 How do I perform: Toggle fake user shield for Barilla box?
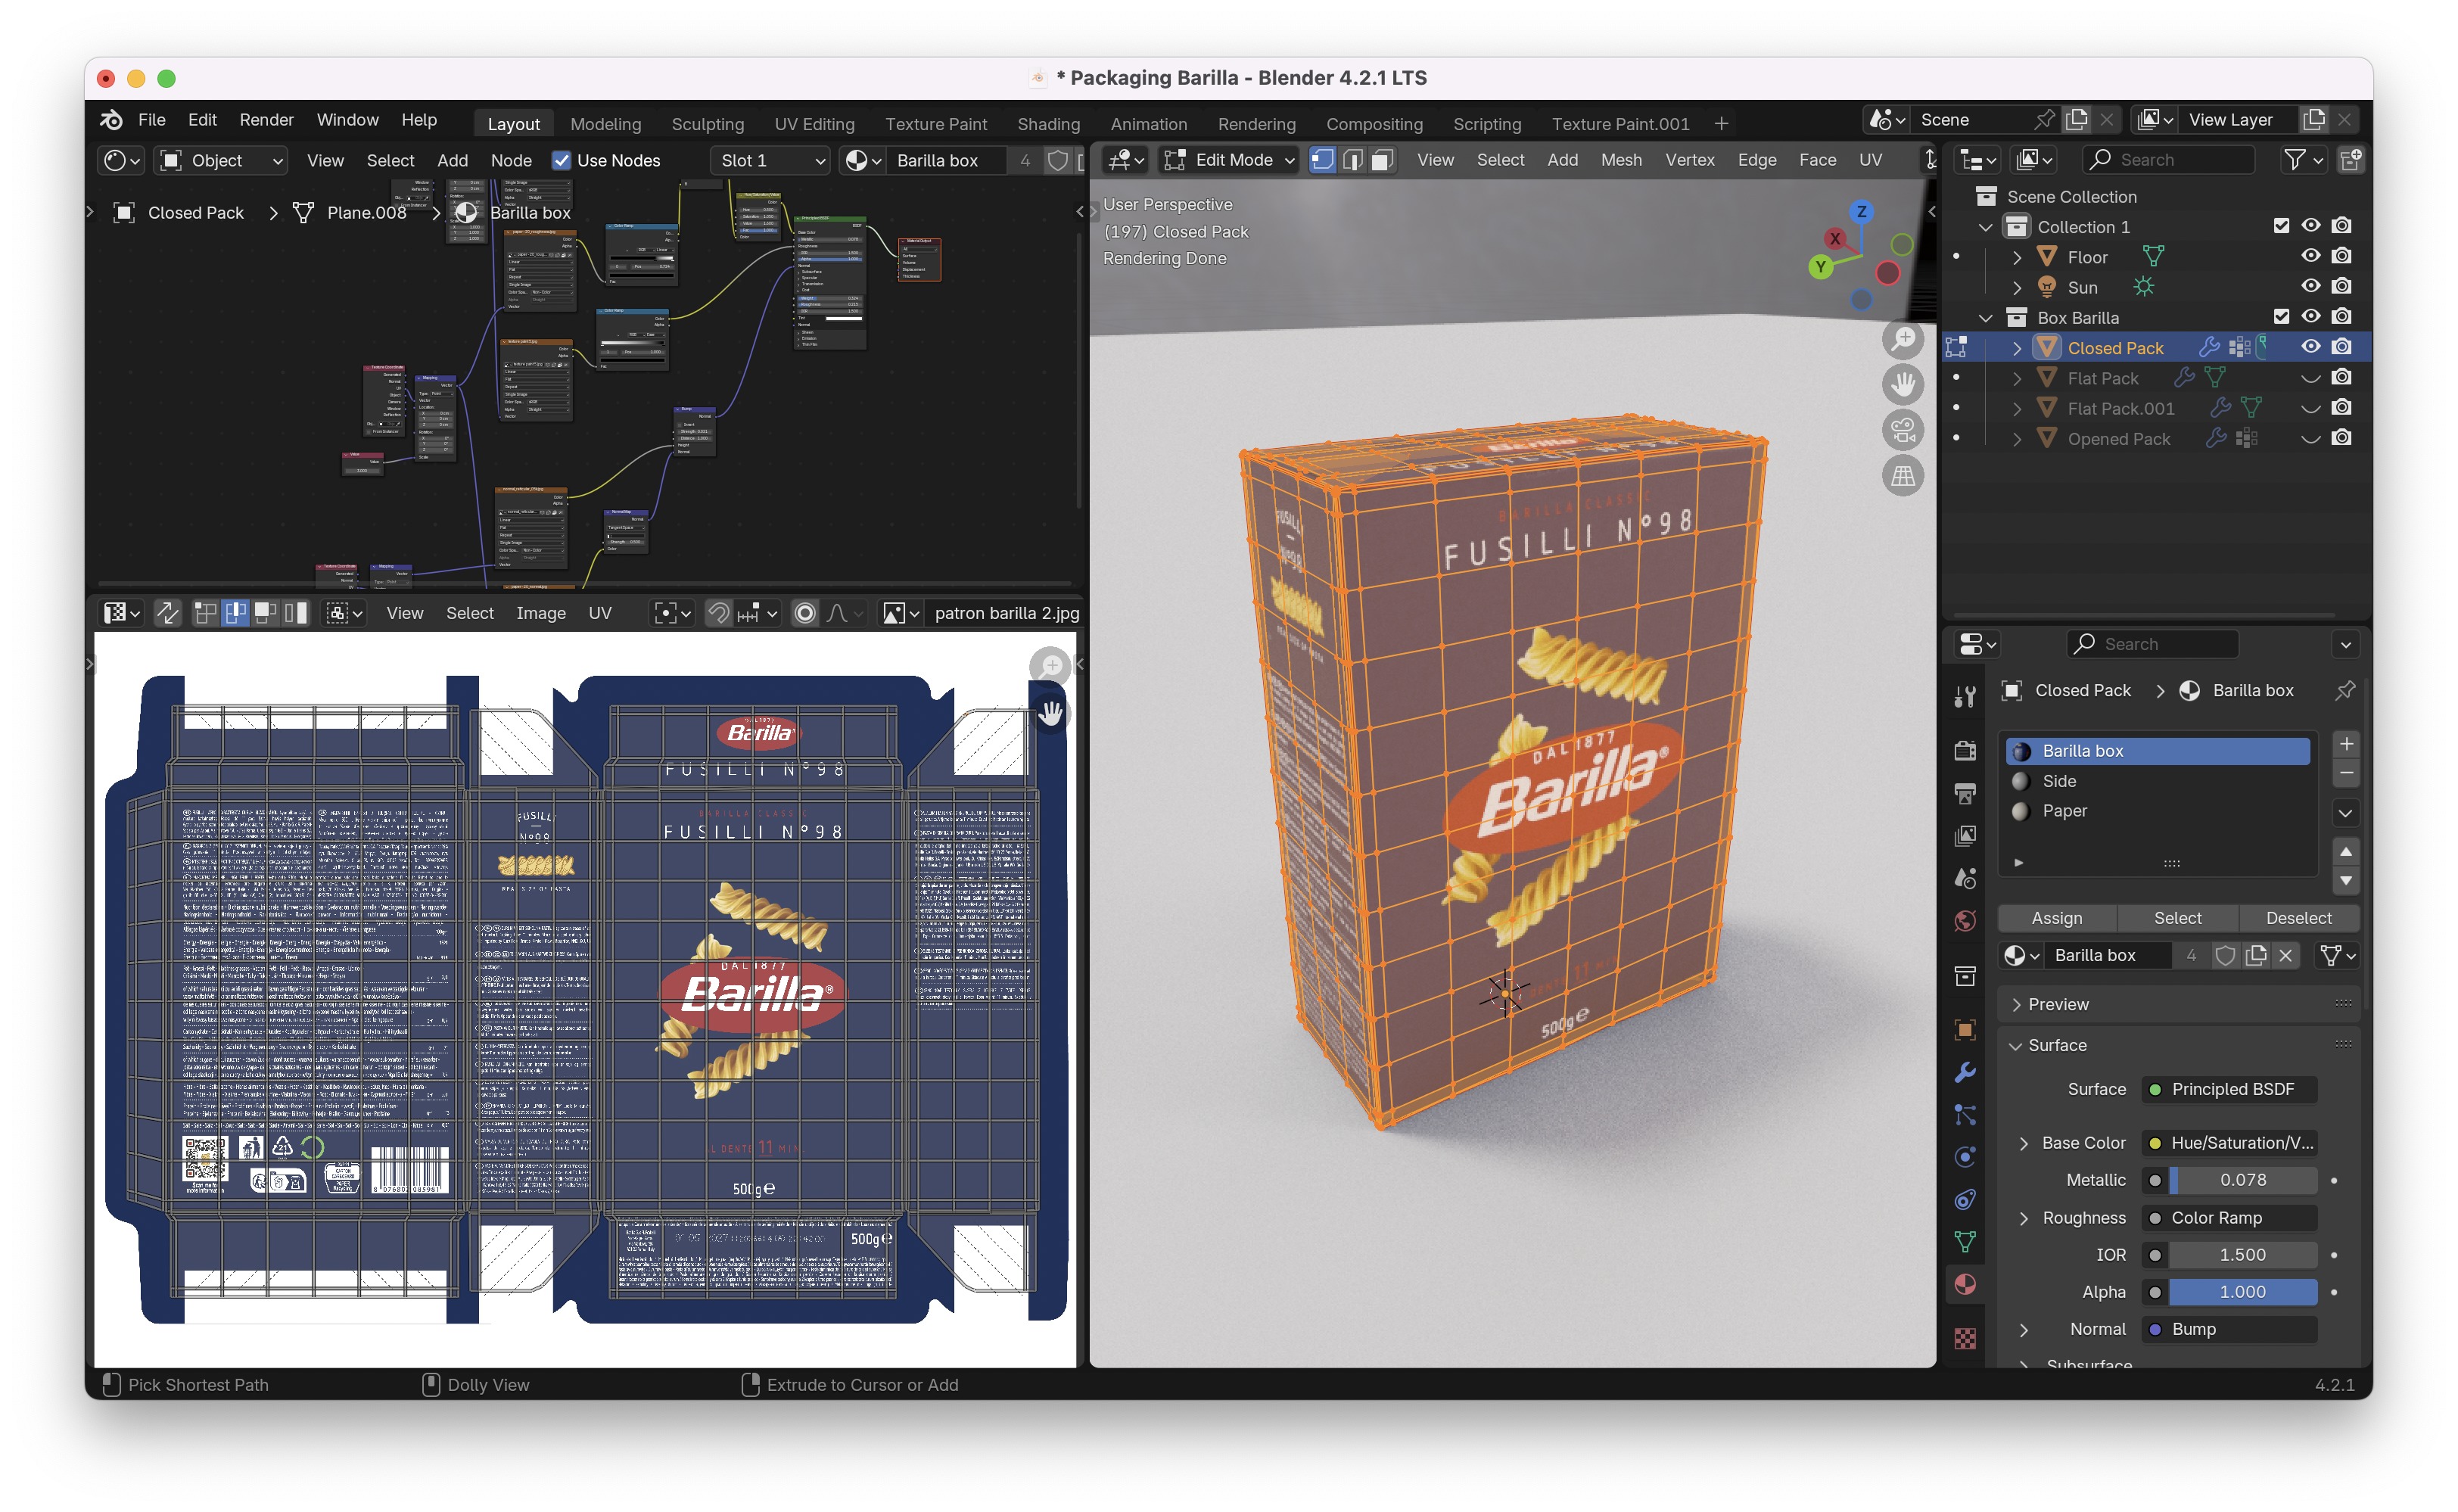[x=2224, y=955]
